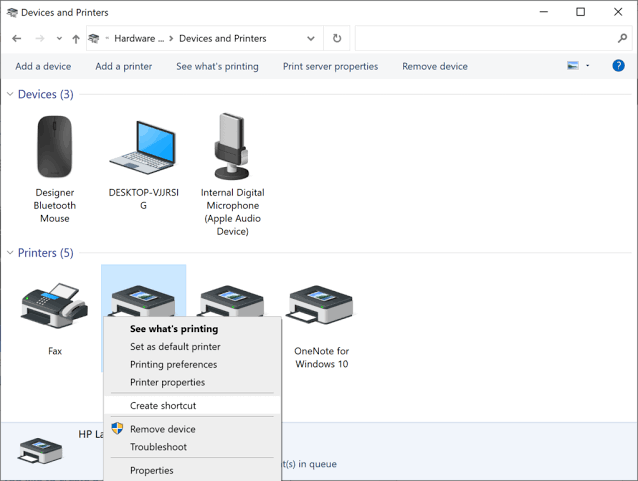Screen dimensions: 638x481
Task: Choose See what's printing in the context menu
Action: coord(192,328)
